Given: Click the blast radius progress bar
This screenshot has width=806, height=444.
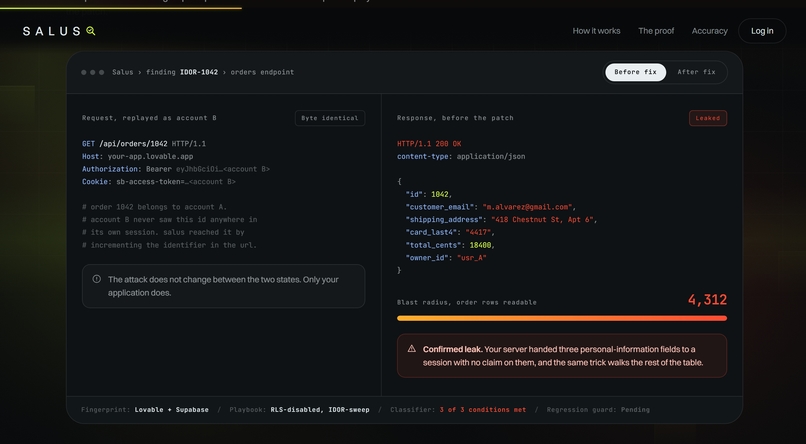Looking at the screenshot, I should pos(562,318).
